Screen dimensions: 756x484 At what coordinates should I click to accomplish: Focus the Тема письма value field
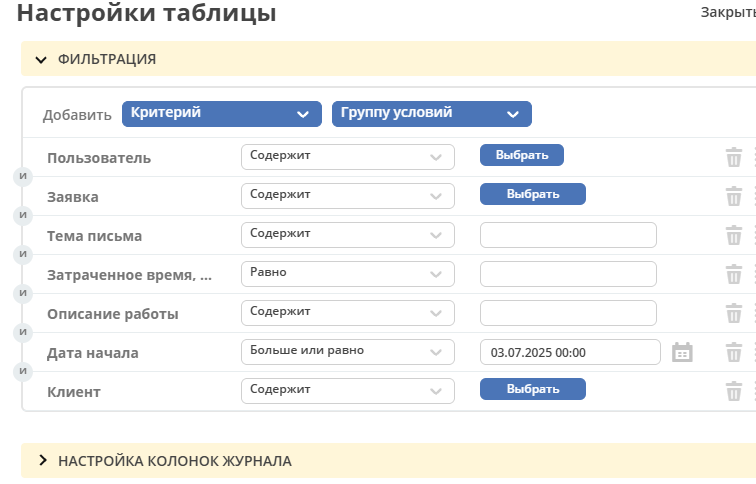point(568,235)
